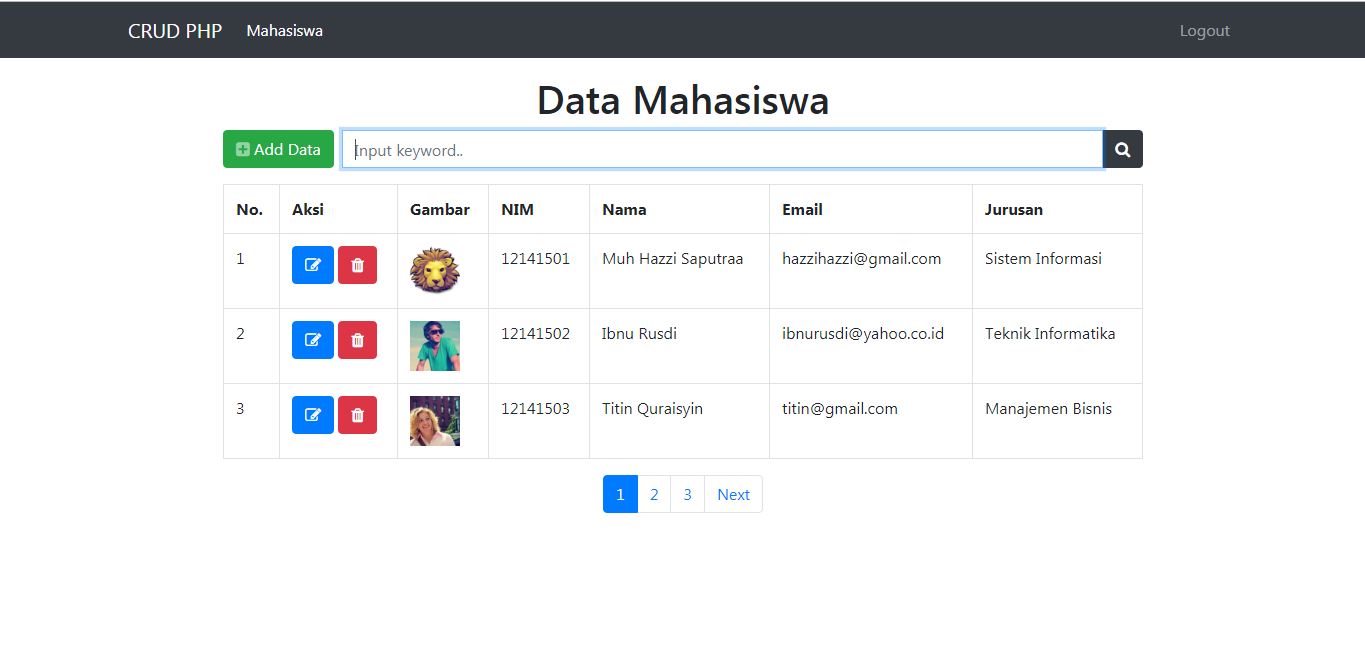Click trash icon for Ibnu Rusdi
The width and height of the screenshot is (1365, 658).
[x=357, y=340]
